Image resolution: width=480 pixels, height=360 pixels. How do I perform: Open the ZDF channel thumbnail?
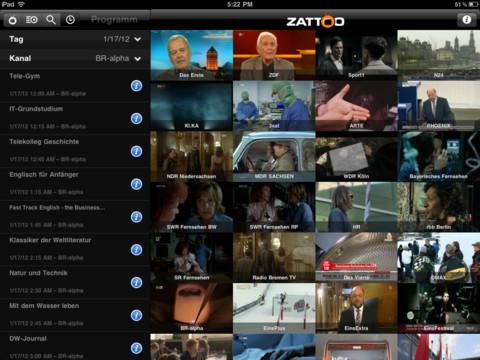pyautogui.click(x=274, y=55)
